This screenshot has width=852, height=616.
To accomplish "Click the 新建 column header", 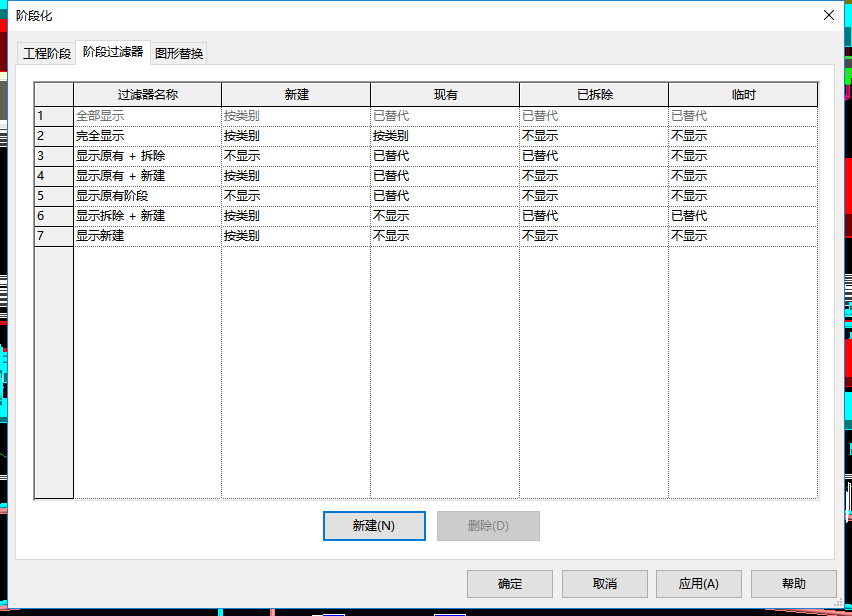I will pos(296,95).
